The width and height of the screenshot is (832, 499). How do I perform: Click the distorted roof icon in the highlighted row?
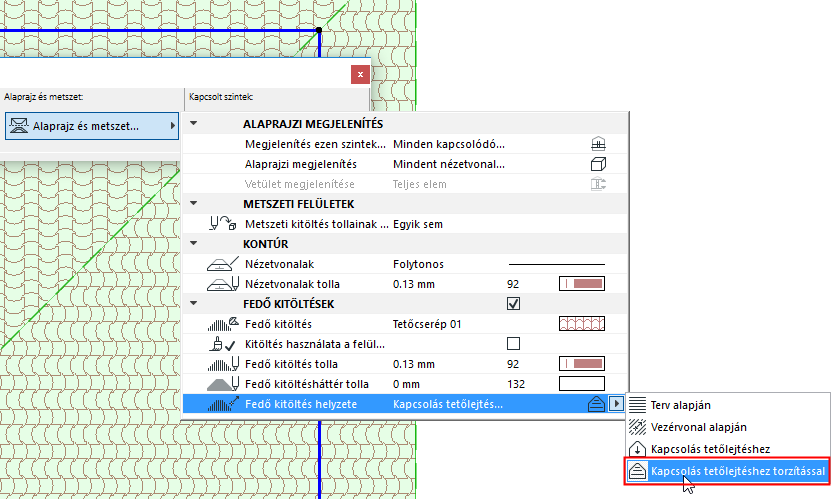(x=596, y=404)
